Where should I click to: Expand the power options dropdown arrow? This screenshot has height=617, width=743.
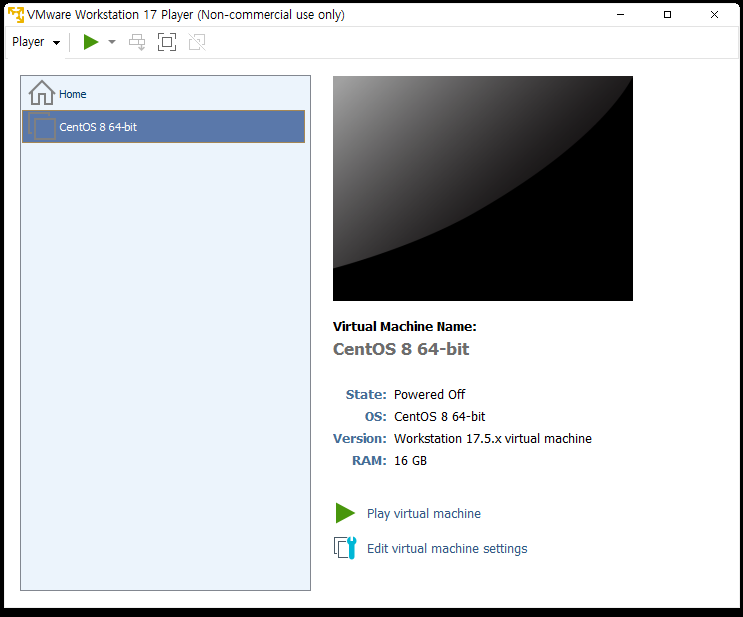[x=112, y=42]
